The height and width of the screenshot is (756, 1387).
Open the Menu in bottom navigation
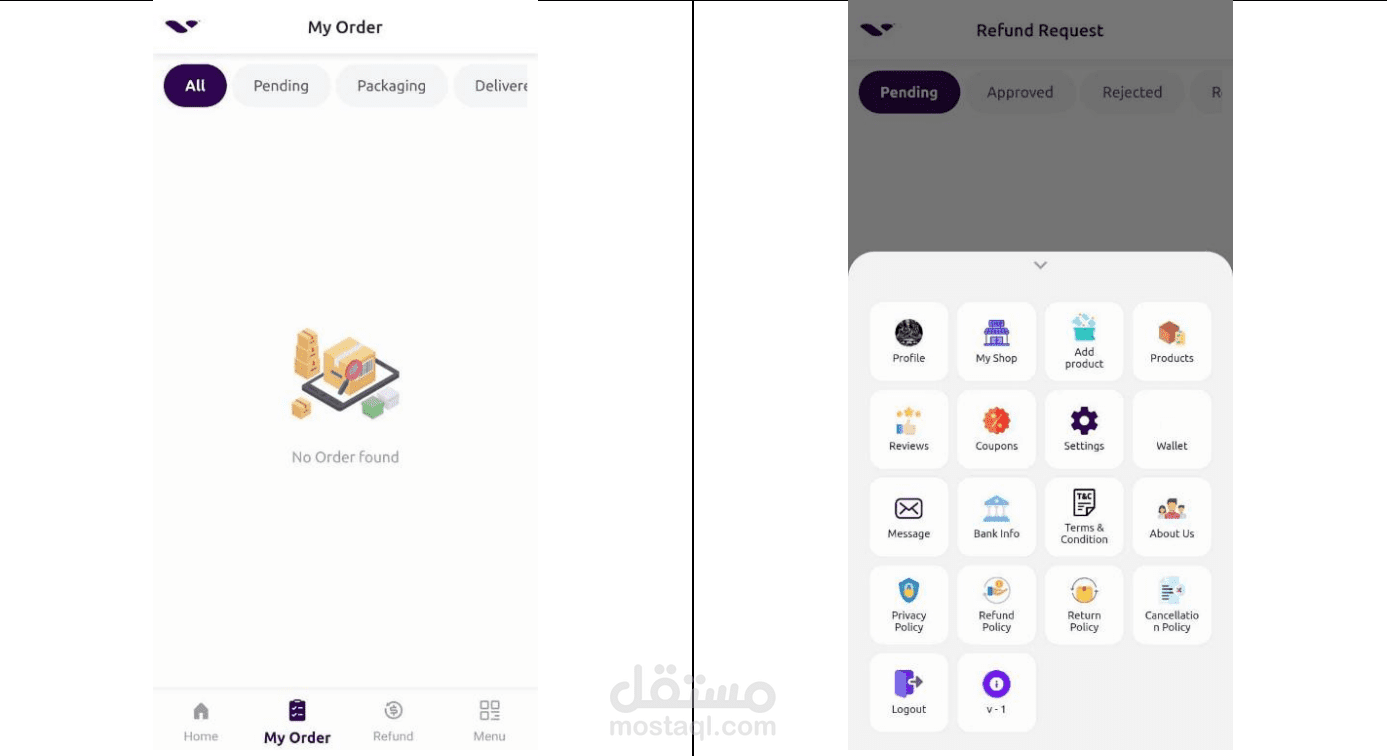point(489,722)
